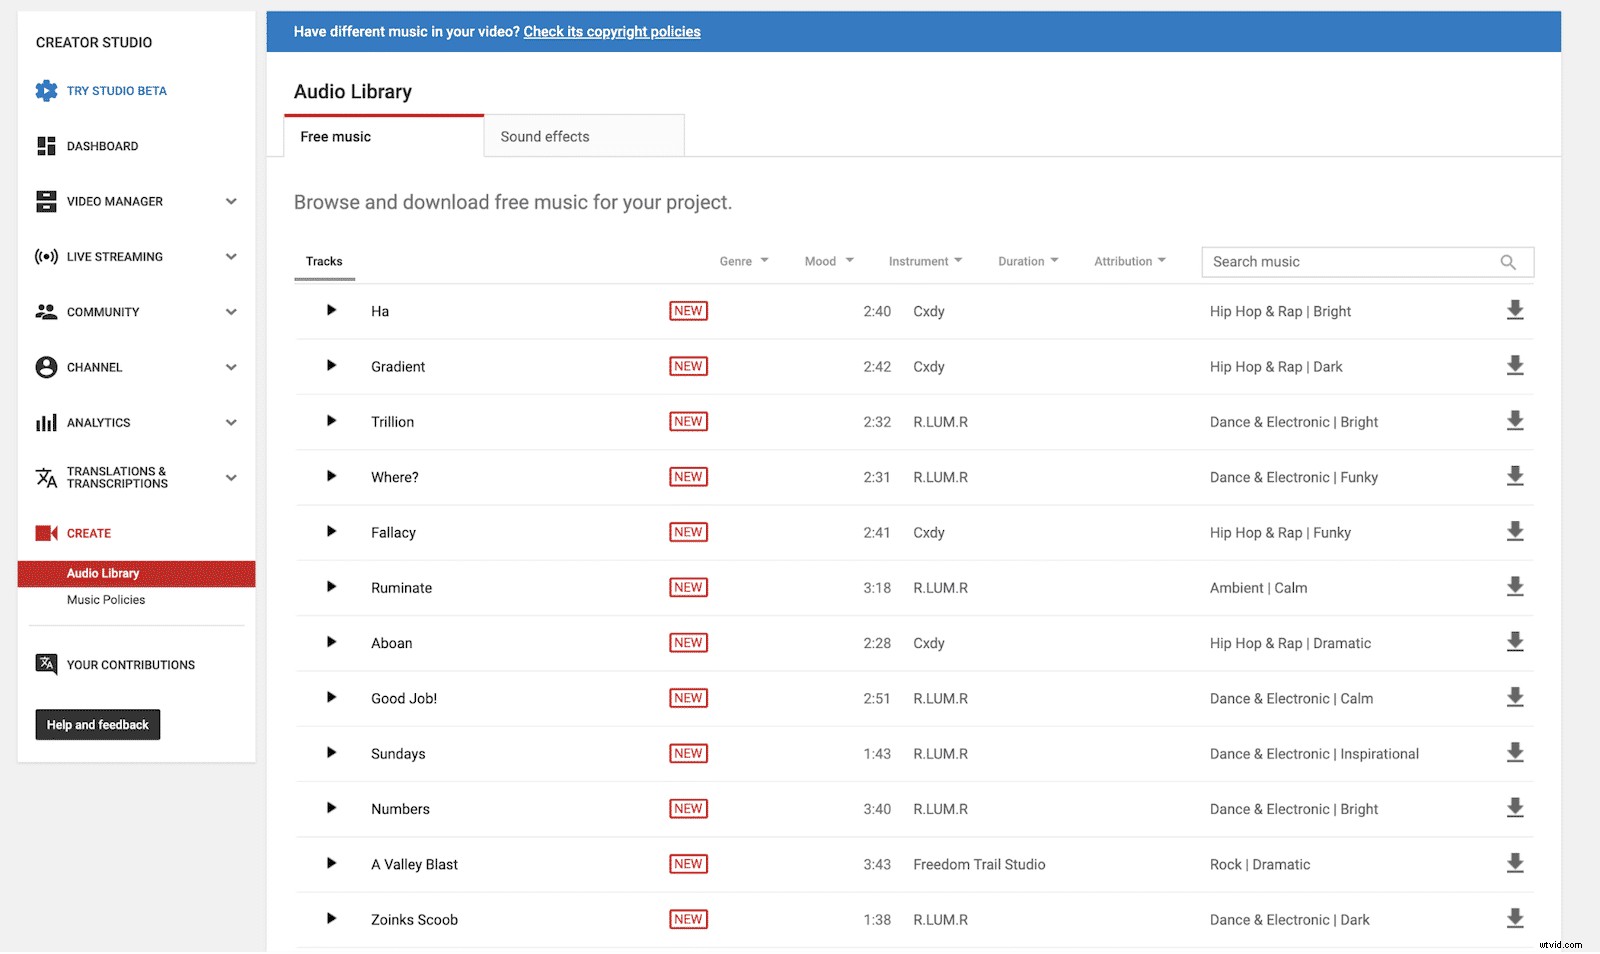Open Live Streaming via its broadcast icon
The image size is (1600, 954).
(46, 256)
